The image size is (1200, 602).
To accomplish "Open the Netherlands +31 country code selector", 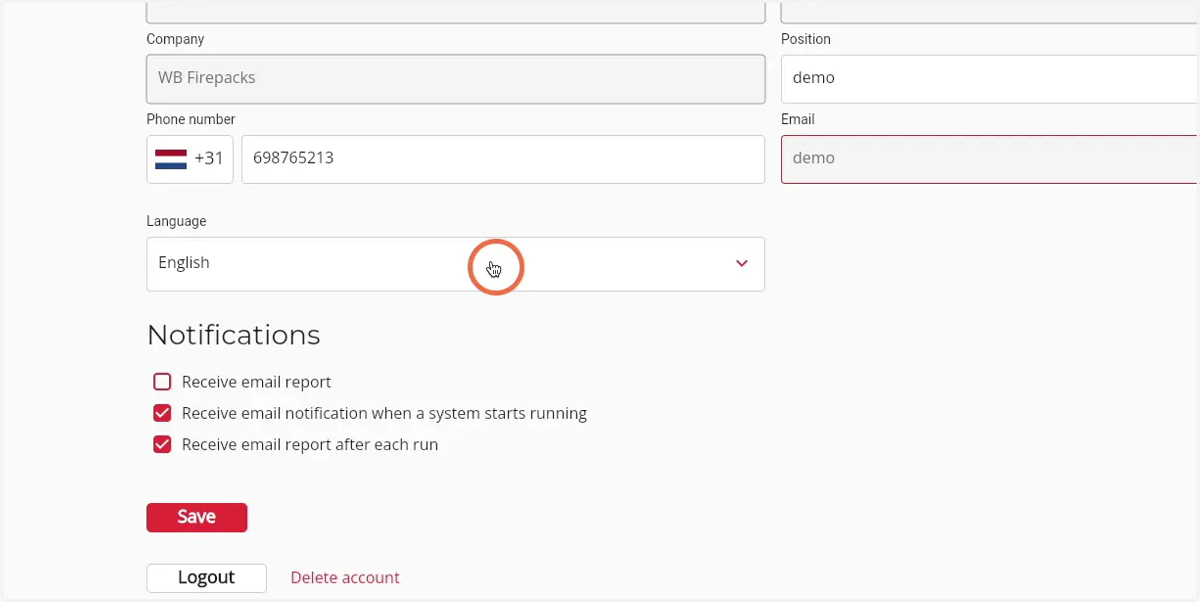I will point(190,159).
